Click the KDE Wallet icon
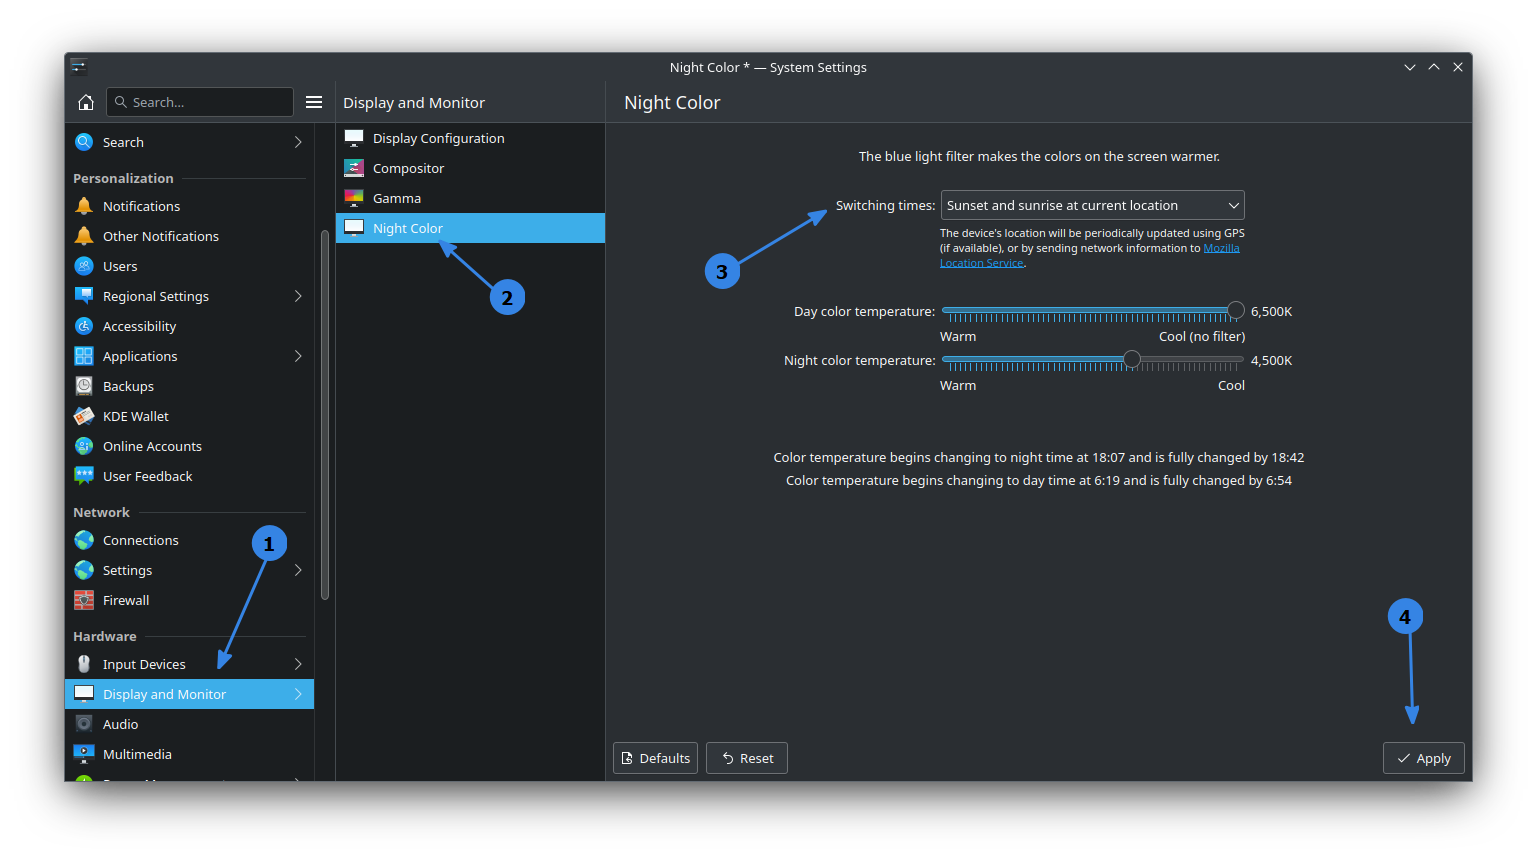The image size is (1537, 858). point(84,416)
